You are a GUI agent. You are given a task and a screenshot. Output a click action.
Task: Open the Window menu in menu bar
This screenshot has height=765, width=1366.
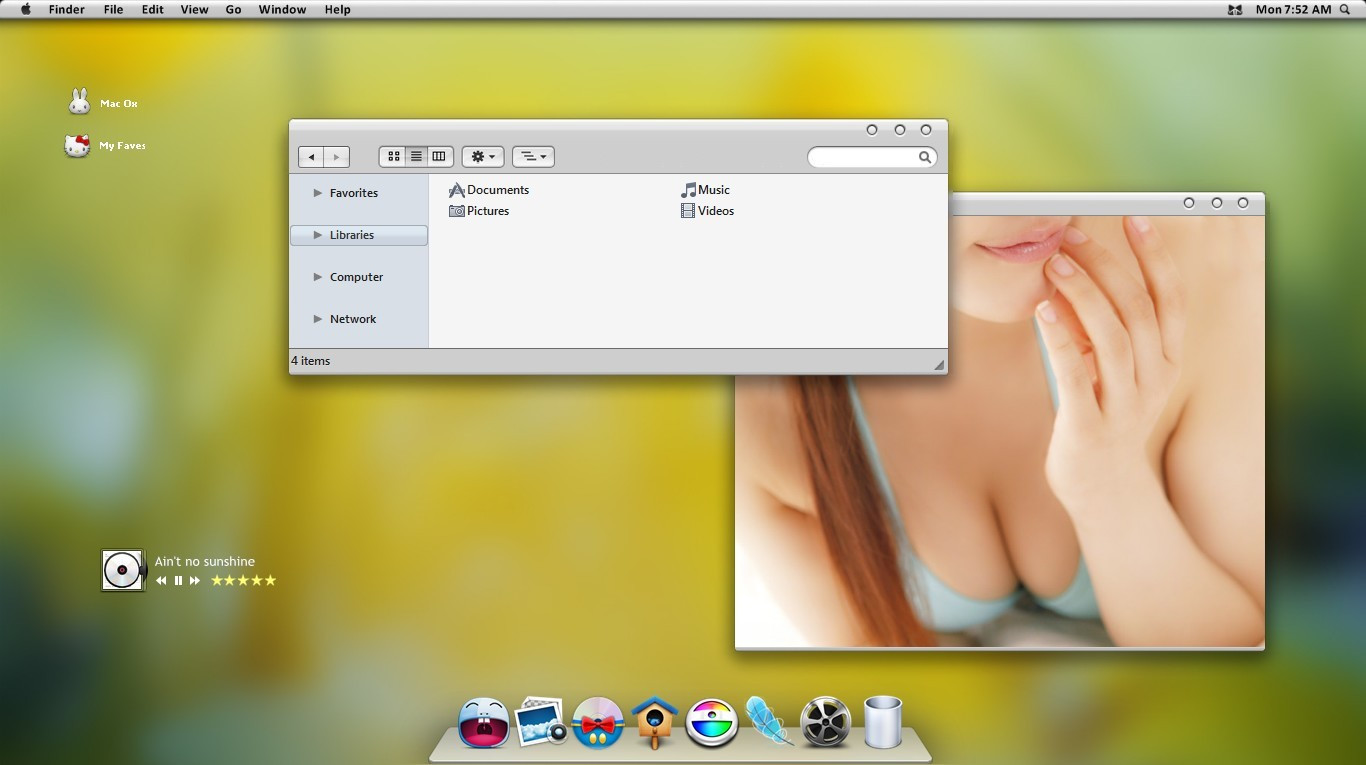tap(282, 9)
